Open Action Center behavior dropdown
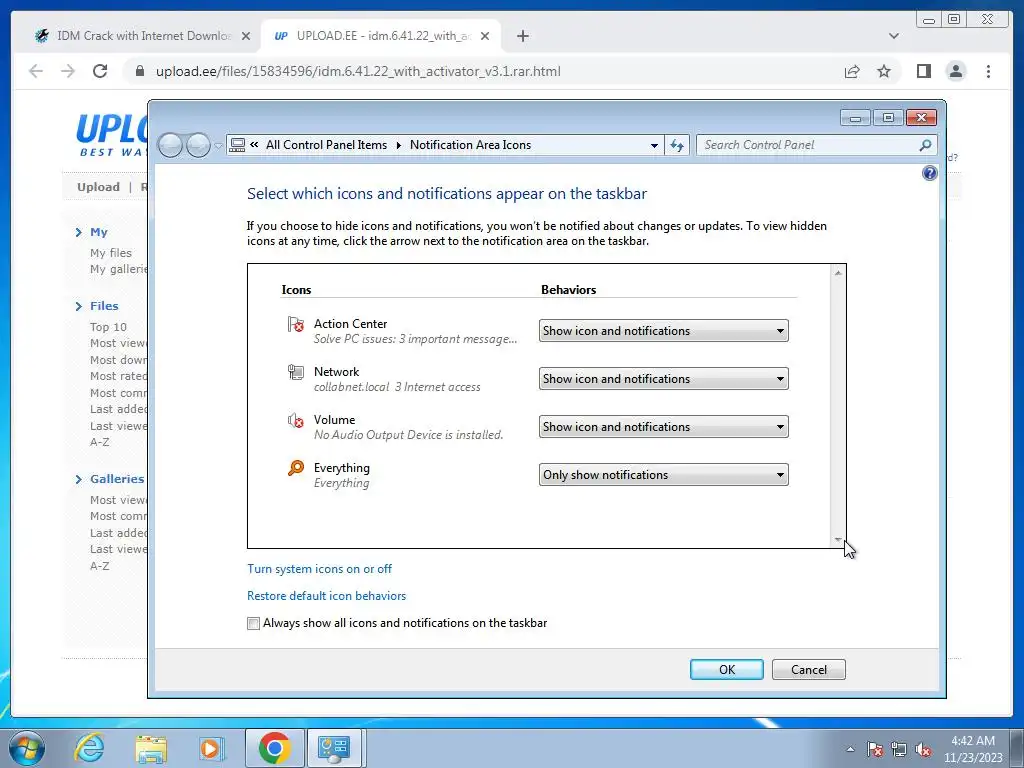This screenshot has width=1024, height=768. click(x=664, y=330)
